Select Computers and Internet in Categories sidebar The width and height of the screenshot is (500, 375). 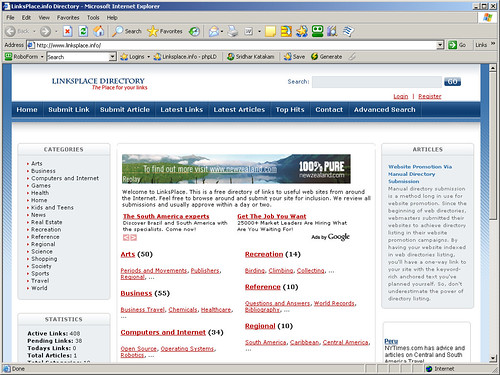pos(65,178)
